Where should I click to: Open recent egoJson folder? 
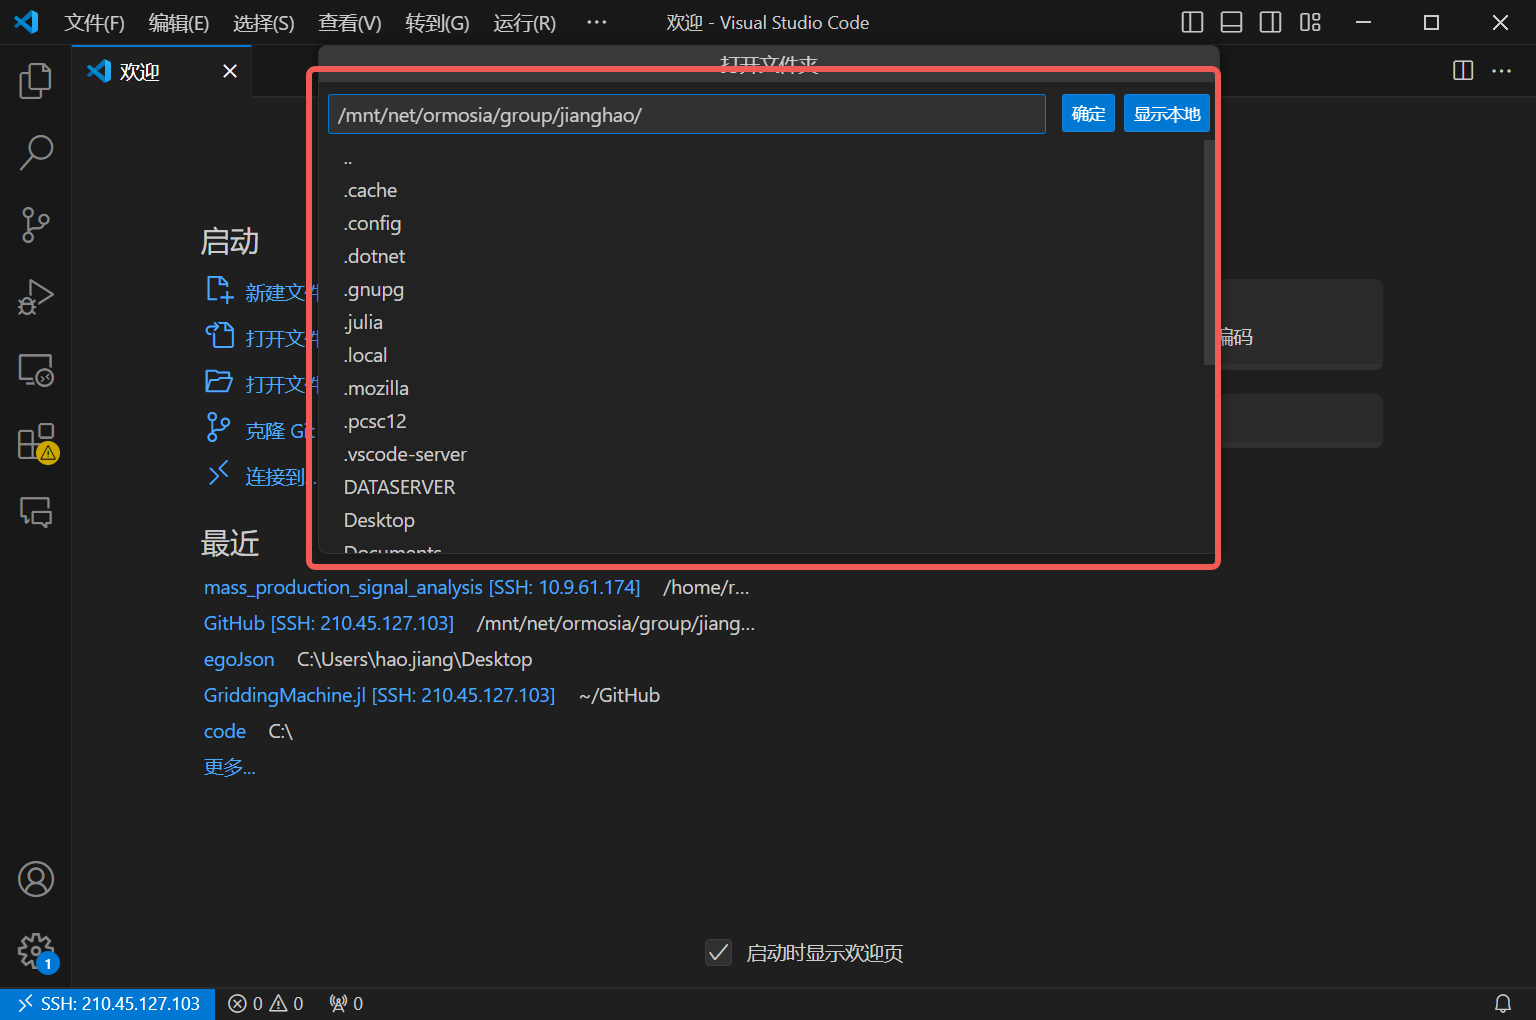(239, 659)
